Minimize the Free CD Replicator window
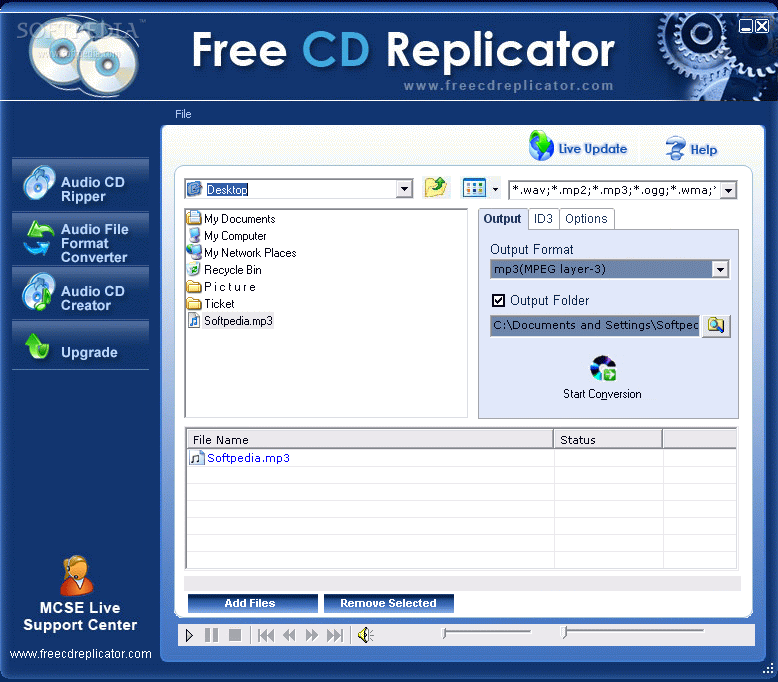The width and height of the screenshot is (778, 682). pos(745,26)
